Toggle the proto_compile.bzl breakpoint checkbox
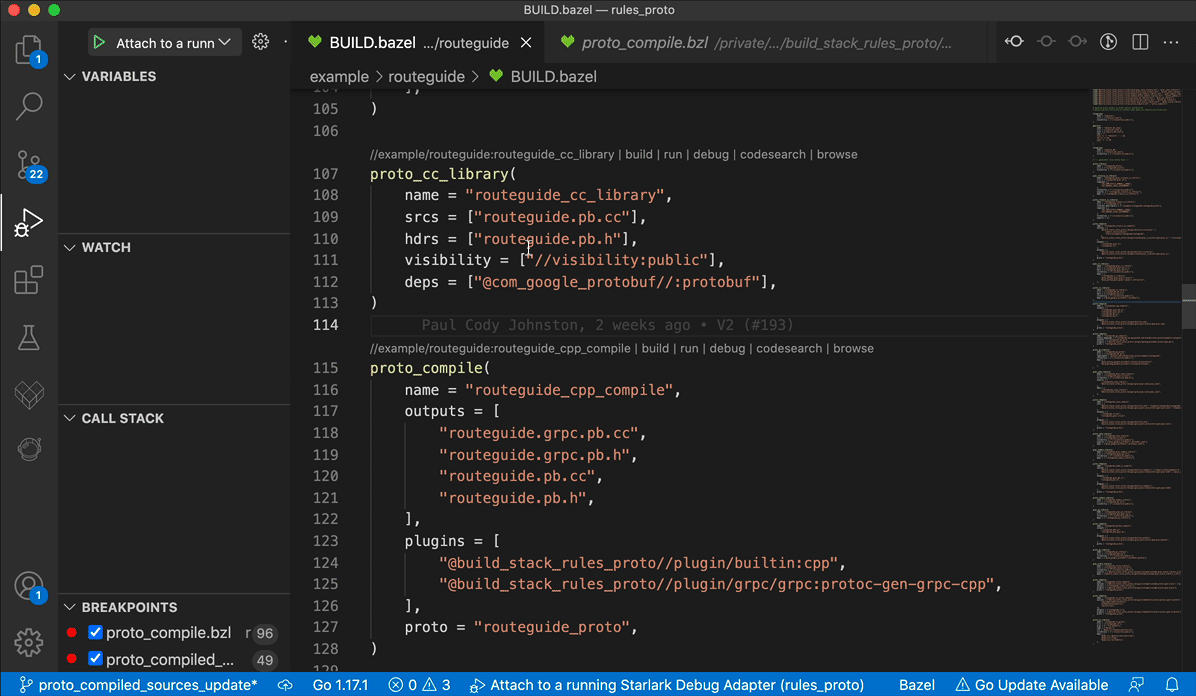The image size is (1196, 696). click(x=95, y=632)
